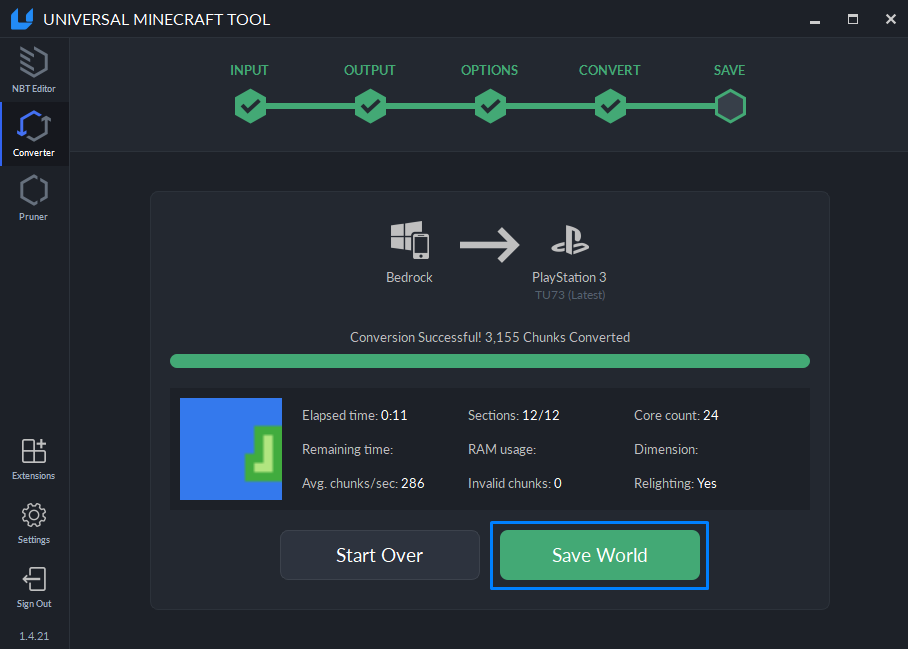Click the conversion direction arrow
The image size is (908, 649).
click(489, 245)
